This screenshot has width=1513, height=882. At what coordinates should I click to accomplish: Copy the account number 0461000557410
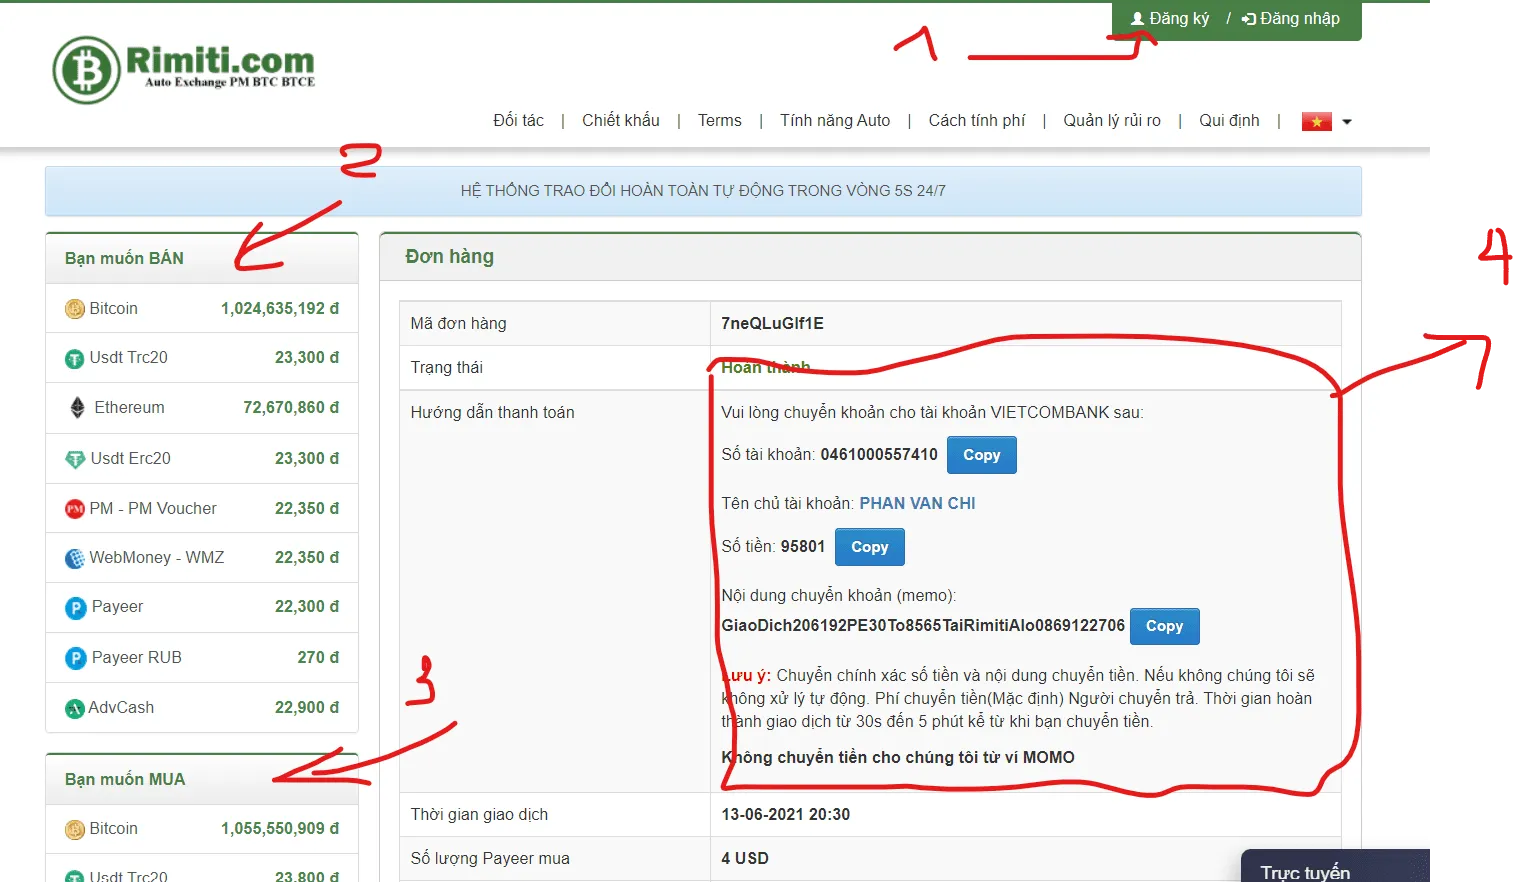point(981,455)
